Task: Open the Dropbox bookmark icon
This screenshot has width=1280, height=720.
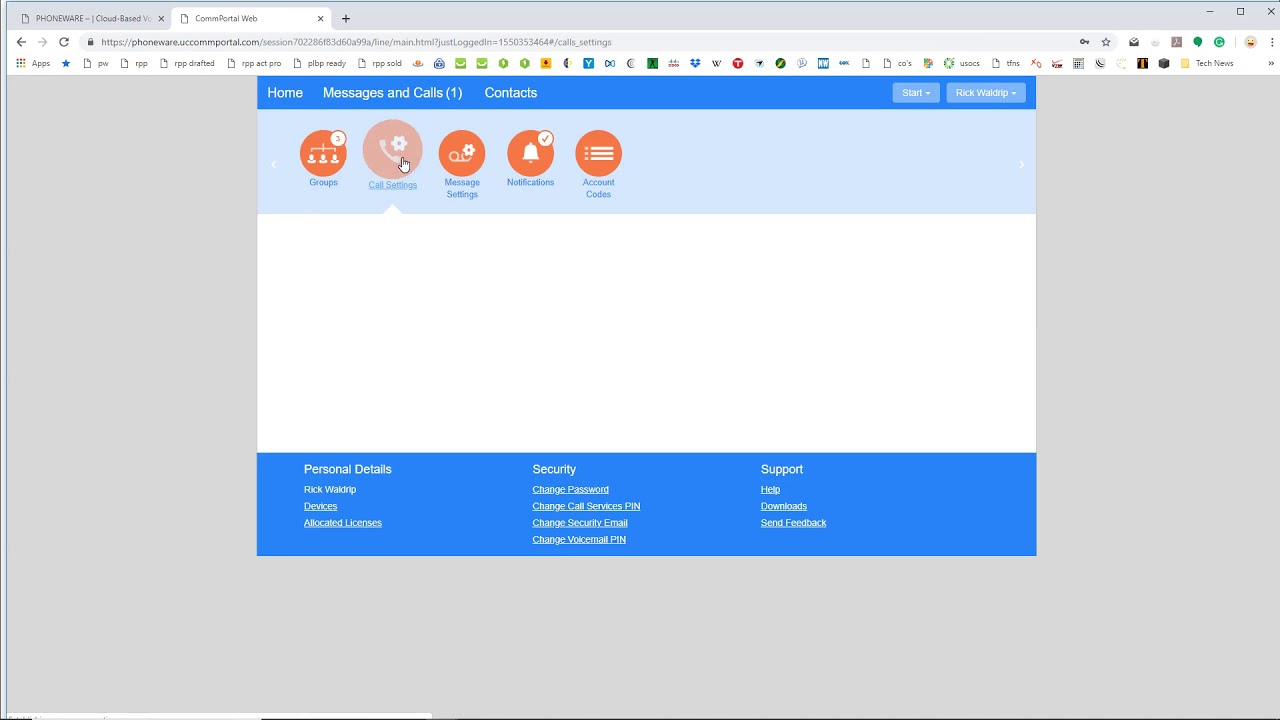Action: (695, 63)
